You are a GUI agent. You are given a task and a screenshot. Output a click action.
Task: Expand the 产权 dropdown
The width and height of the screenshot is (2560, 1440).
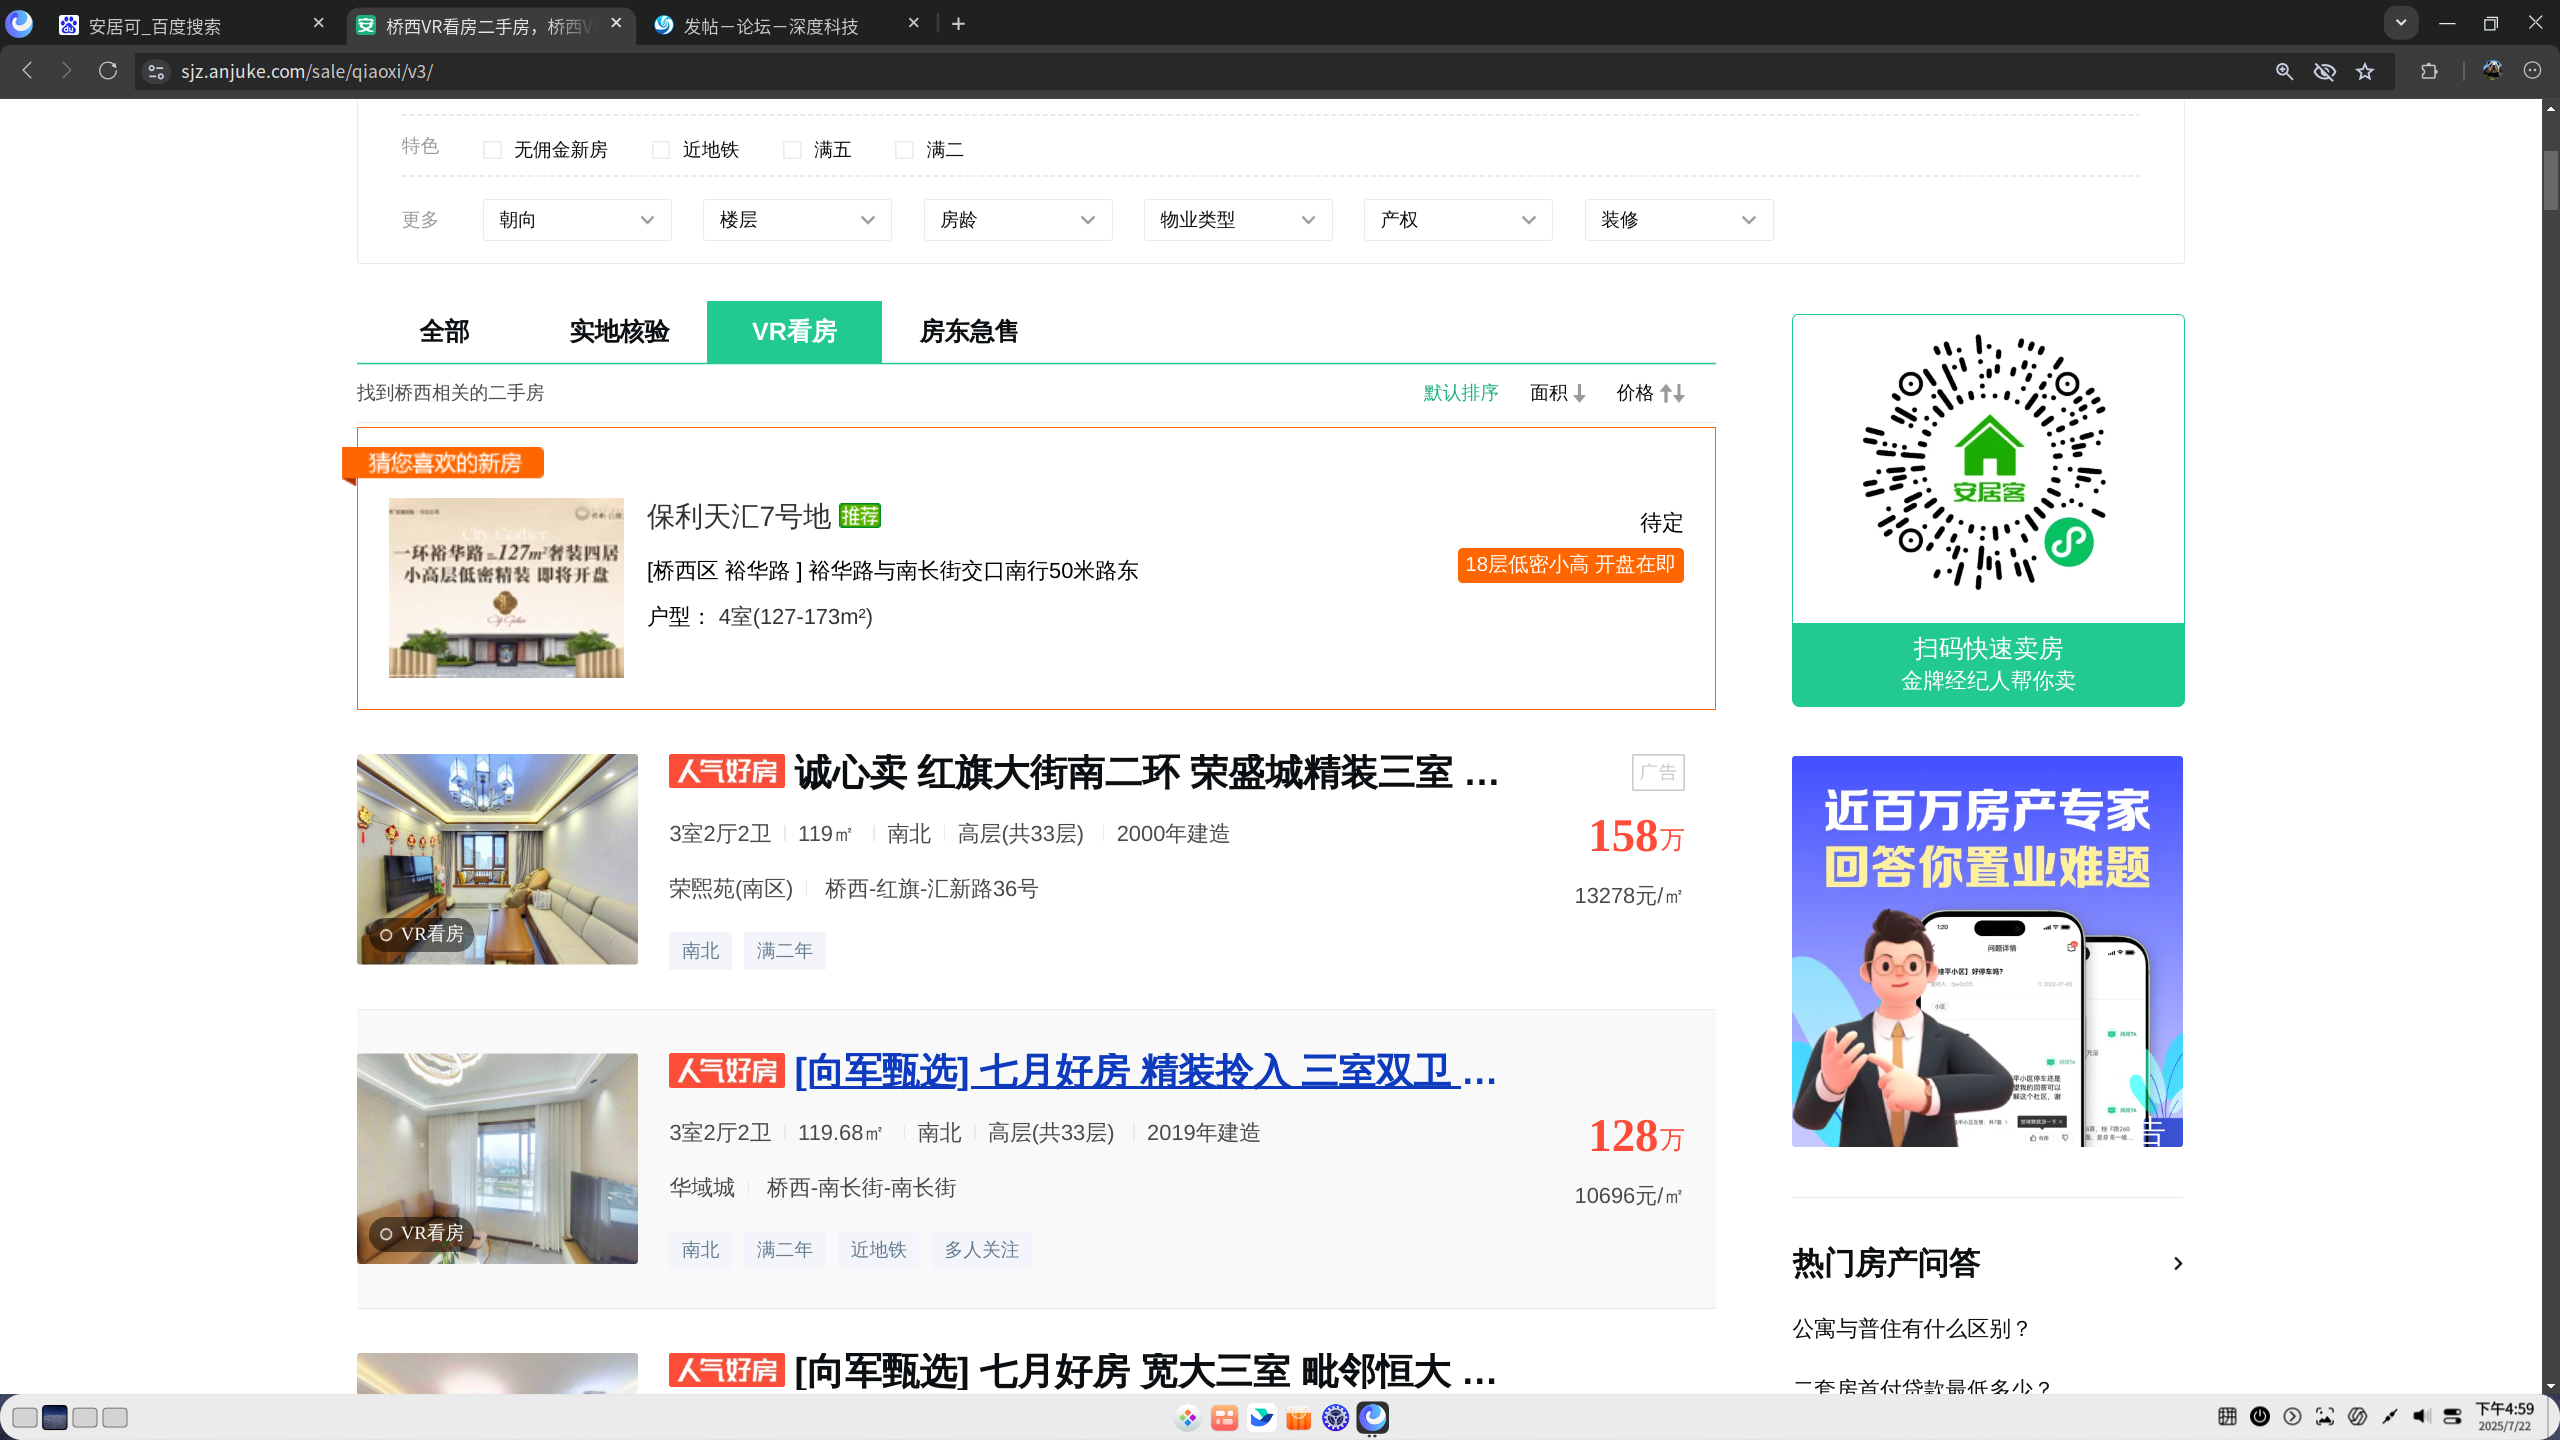coord(1458,220)
